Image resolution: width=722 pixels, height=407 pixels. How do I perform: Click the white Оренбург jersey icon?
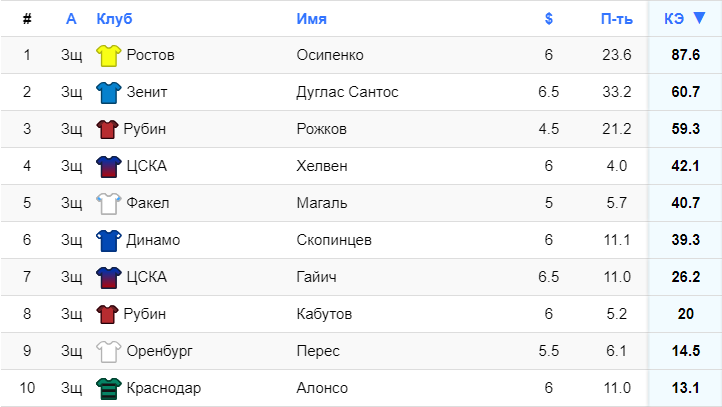click(x=109, y=352)
